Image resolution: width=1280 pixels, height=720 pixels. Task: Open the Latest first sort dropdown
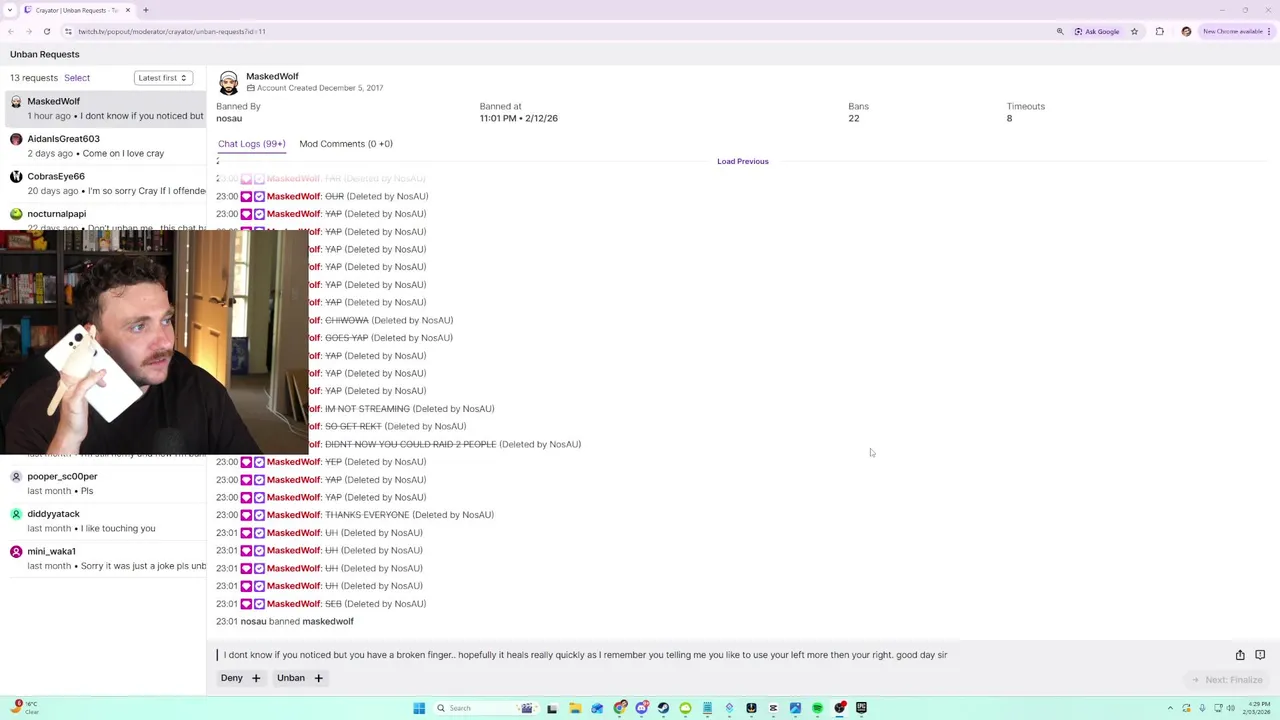point(162,78)
